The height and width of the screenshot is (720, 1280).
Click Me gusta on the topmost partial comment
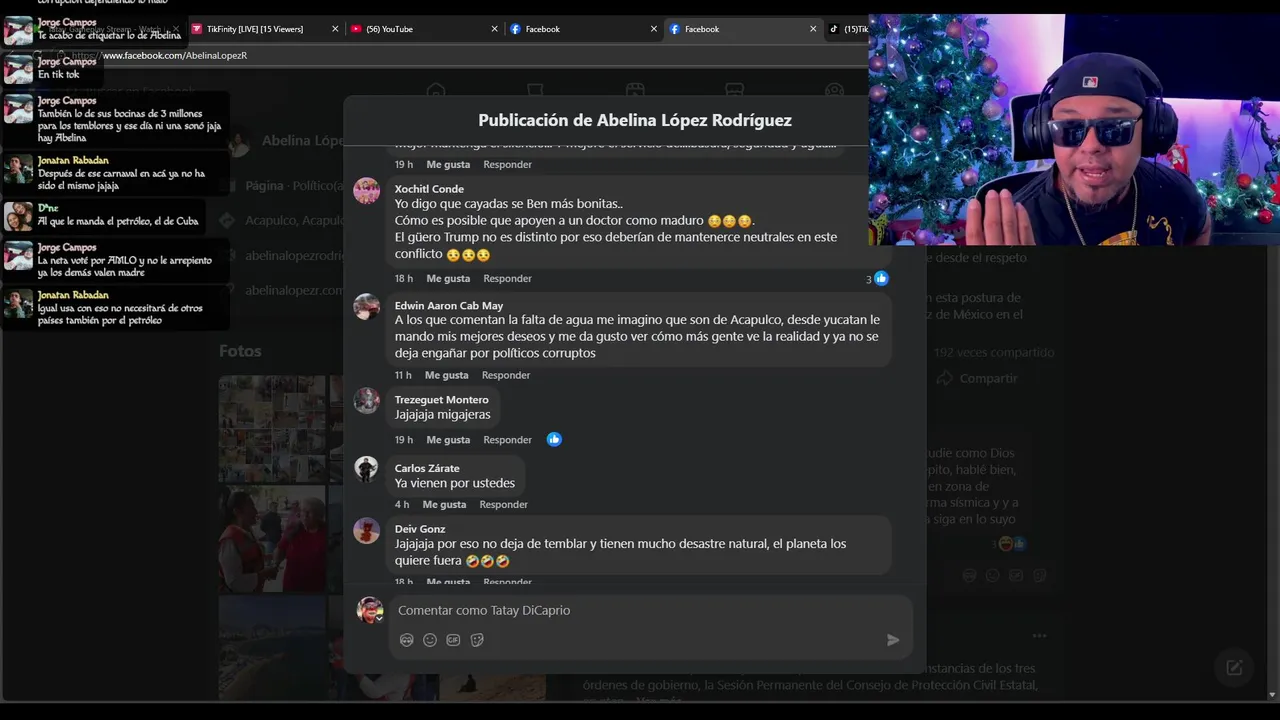(x=448, y=164)
